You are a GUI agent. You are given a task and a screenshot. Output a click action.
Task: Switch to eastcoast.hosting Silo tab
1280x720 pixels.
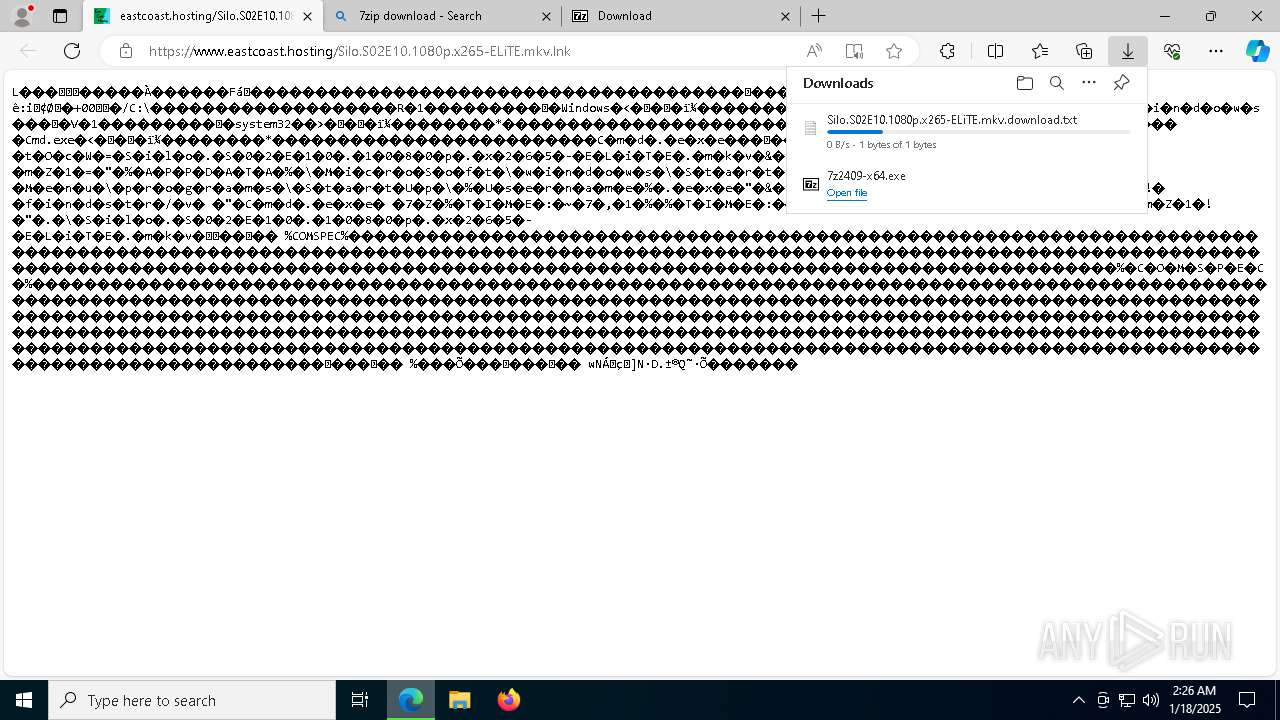[203, 16]
